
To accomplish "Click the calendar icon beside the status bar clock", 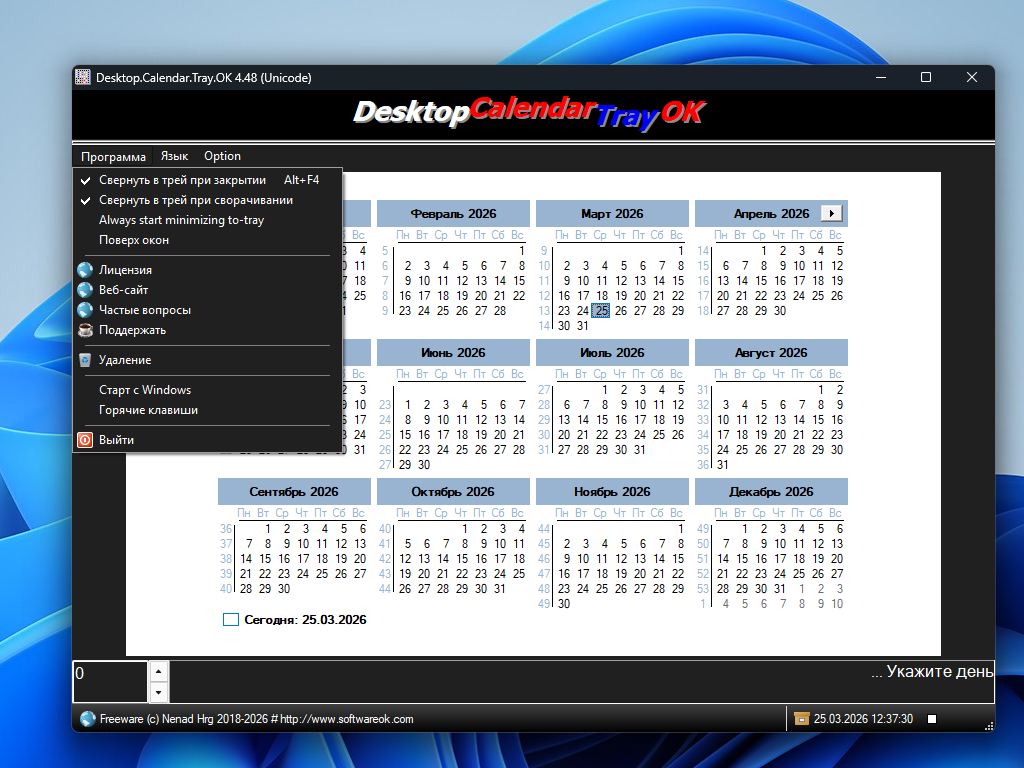I will [801, 719].
